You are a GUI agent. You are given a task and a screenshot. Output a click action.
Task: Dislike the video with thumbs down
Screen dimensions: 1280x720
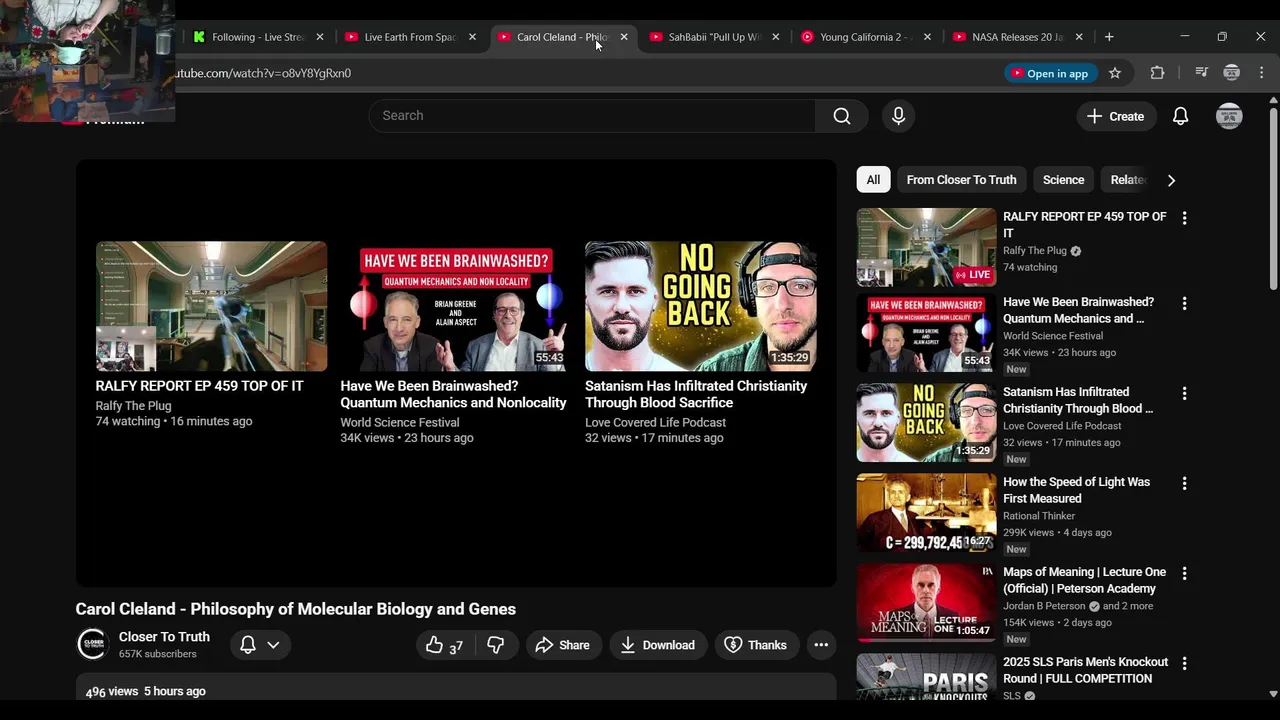pyautogui.click(x=495, y=645)
